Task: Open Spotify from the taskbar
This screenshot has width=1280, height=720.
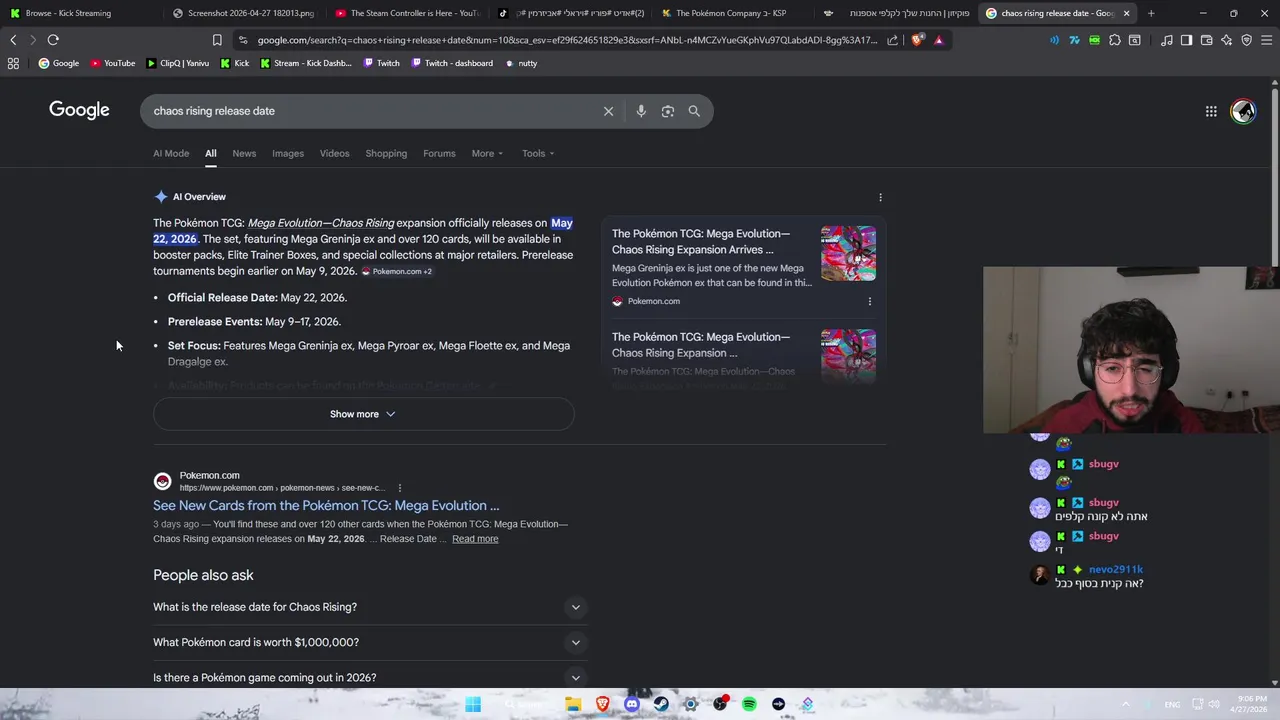Action: pos(749,704)
